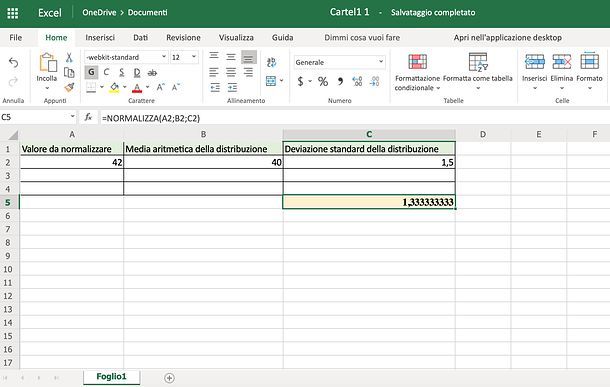The height and width of the screenshot is (387, 610).
Task: Click the fx insert function icon
Action: click(88, 117)
